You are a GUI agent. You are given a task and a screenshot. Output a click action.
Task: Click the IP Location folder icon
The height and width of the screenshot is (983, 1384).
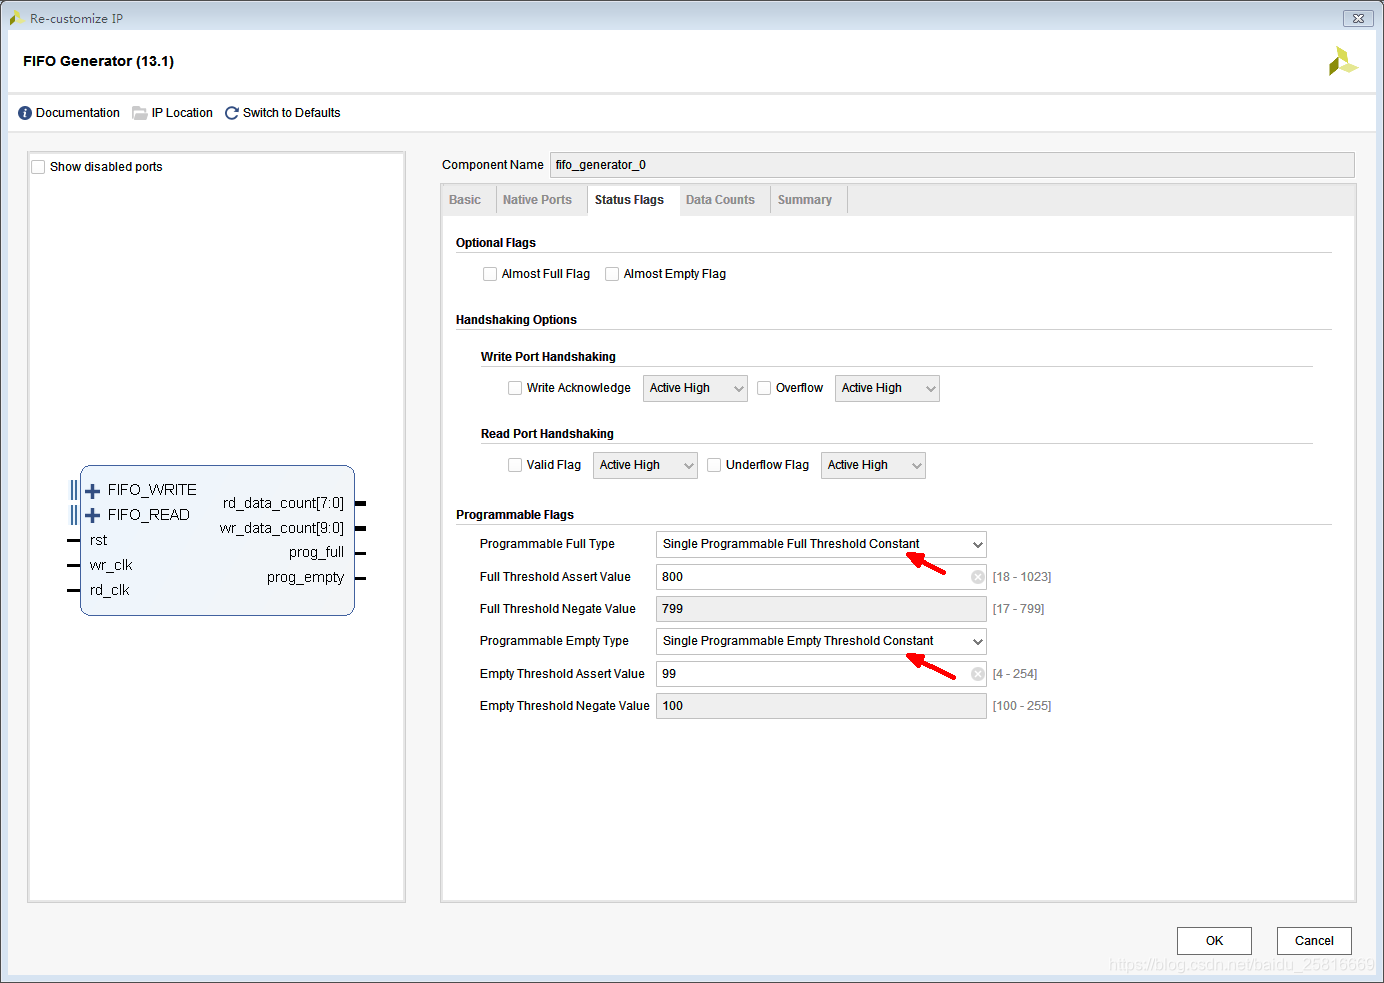click(x=140, y=113)
